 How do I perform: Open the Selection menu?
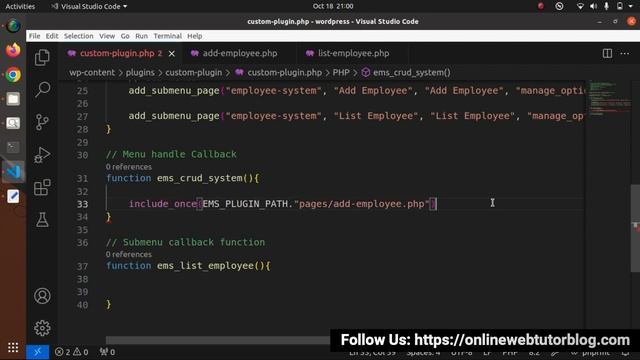point(78,36)
